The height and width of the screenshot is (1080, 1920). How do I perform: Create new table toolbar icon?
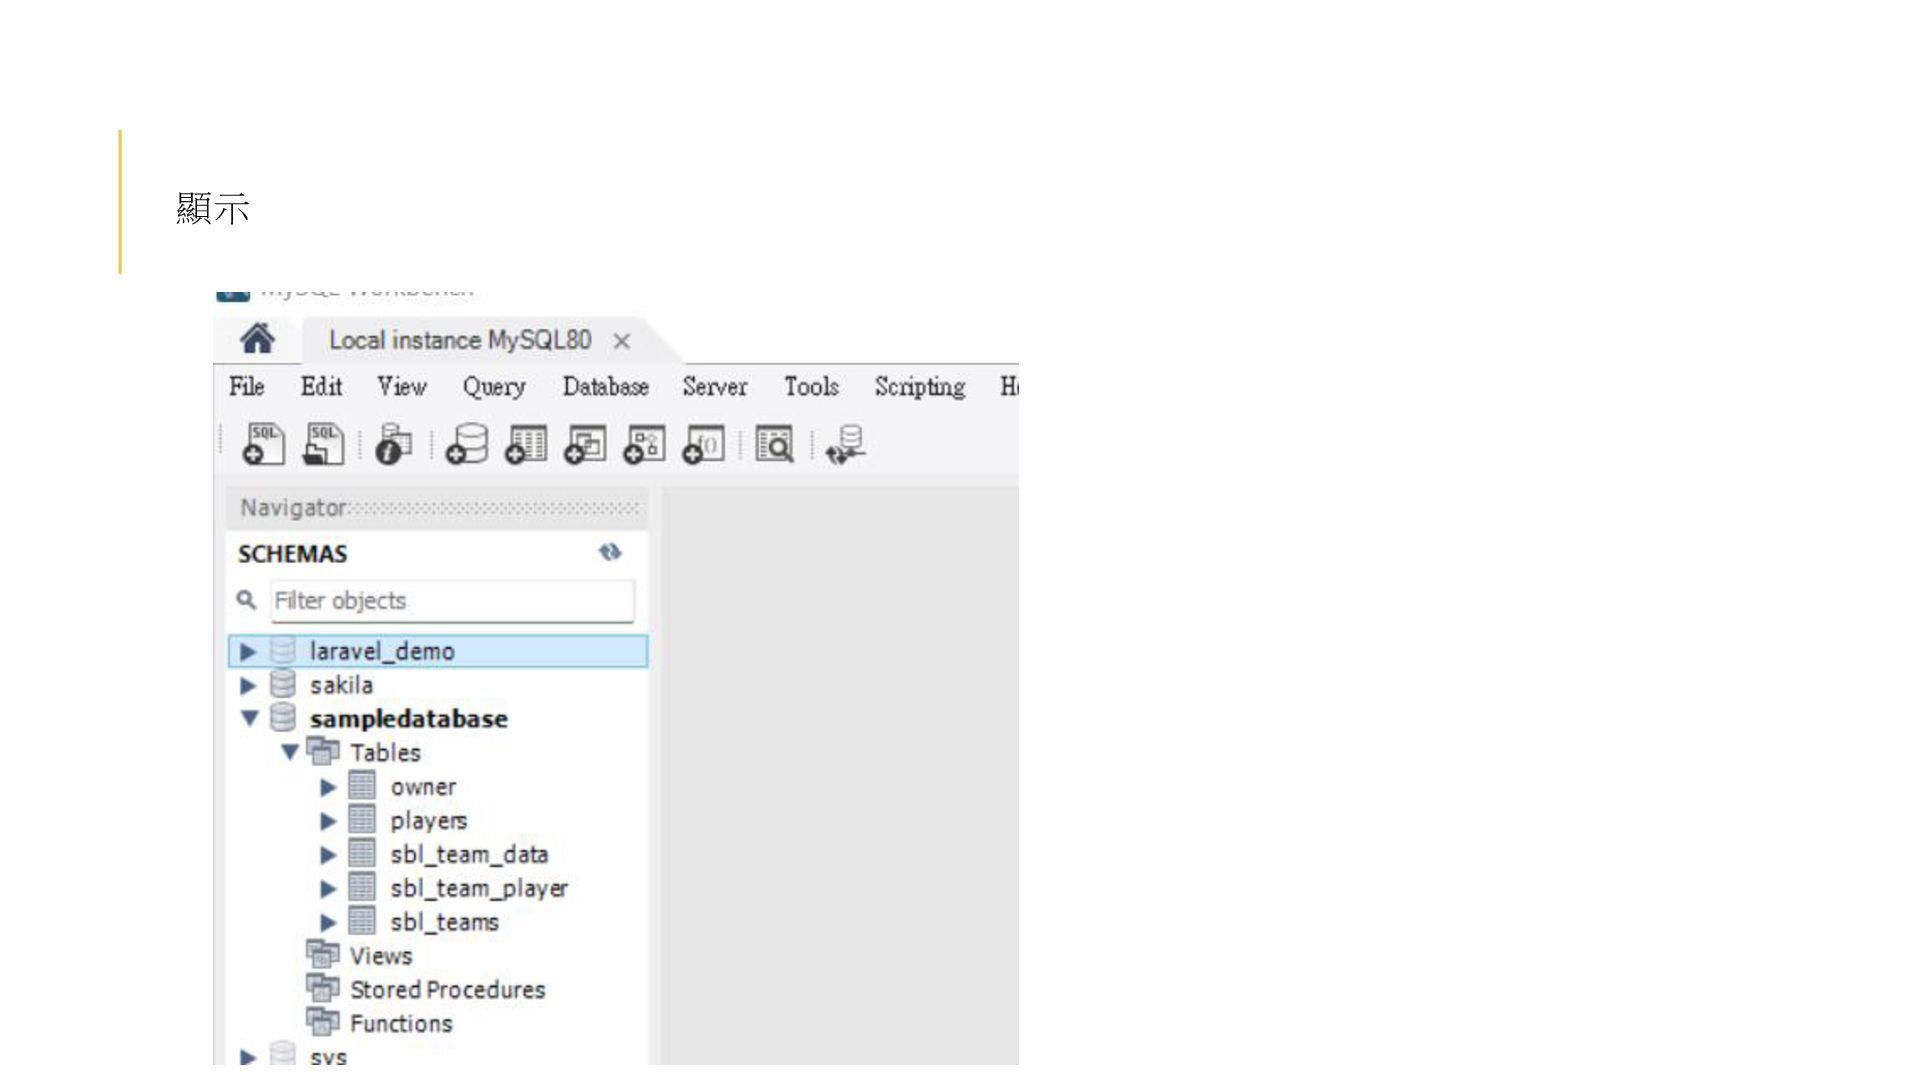point(526,444)
